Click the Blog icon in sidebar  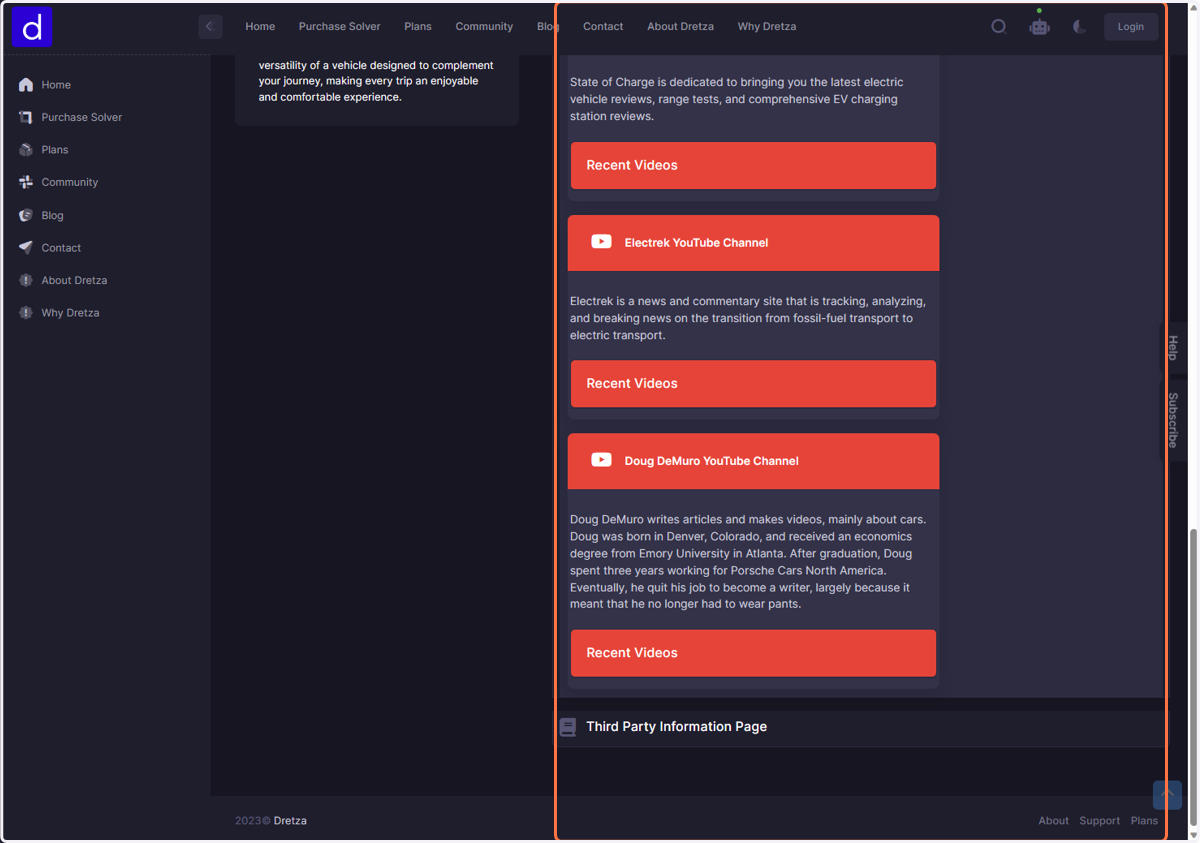(x=26, y=215)
